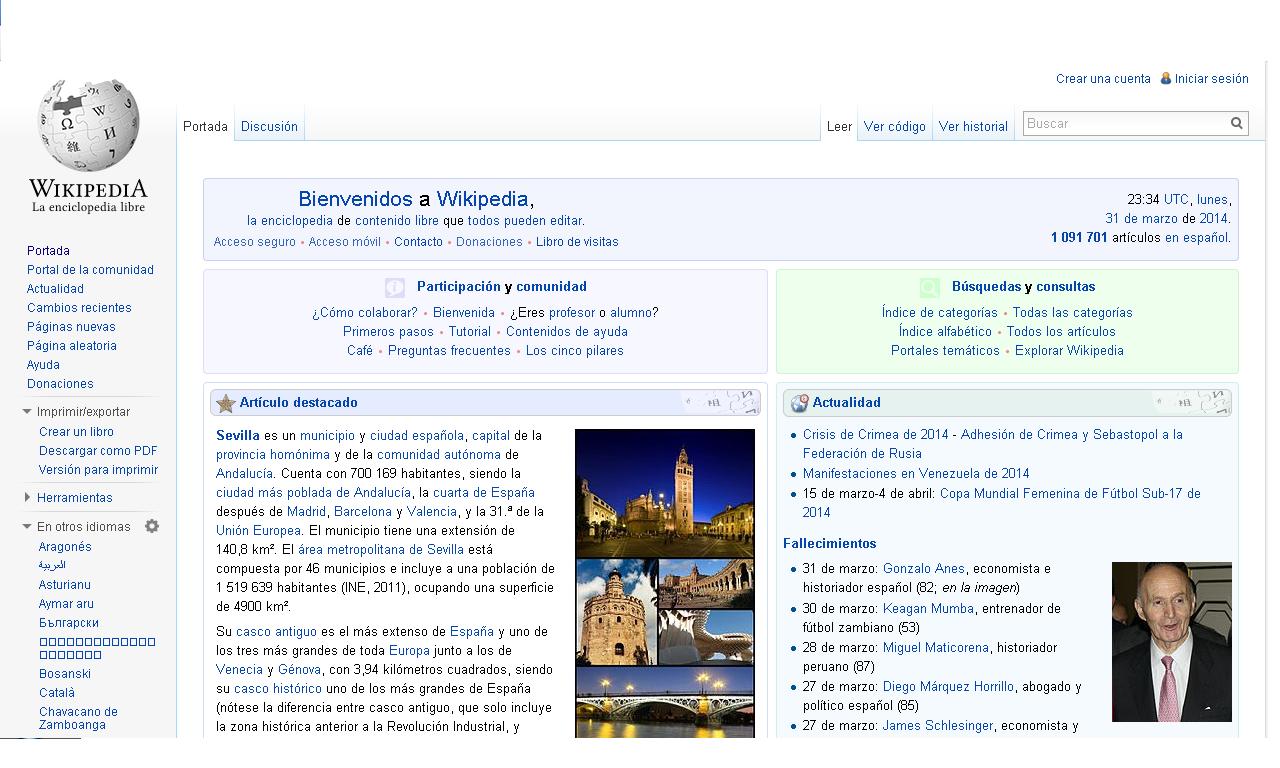Collapse the En otros idiomas section
The width and height of the screenshot is (1280, 768).
click(x=28, y=527)
